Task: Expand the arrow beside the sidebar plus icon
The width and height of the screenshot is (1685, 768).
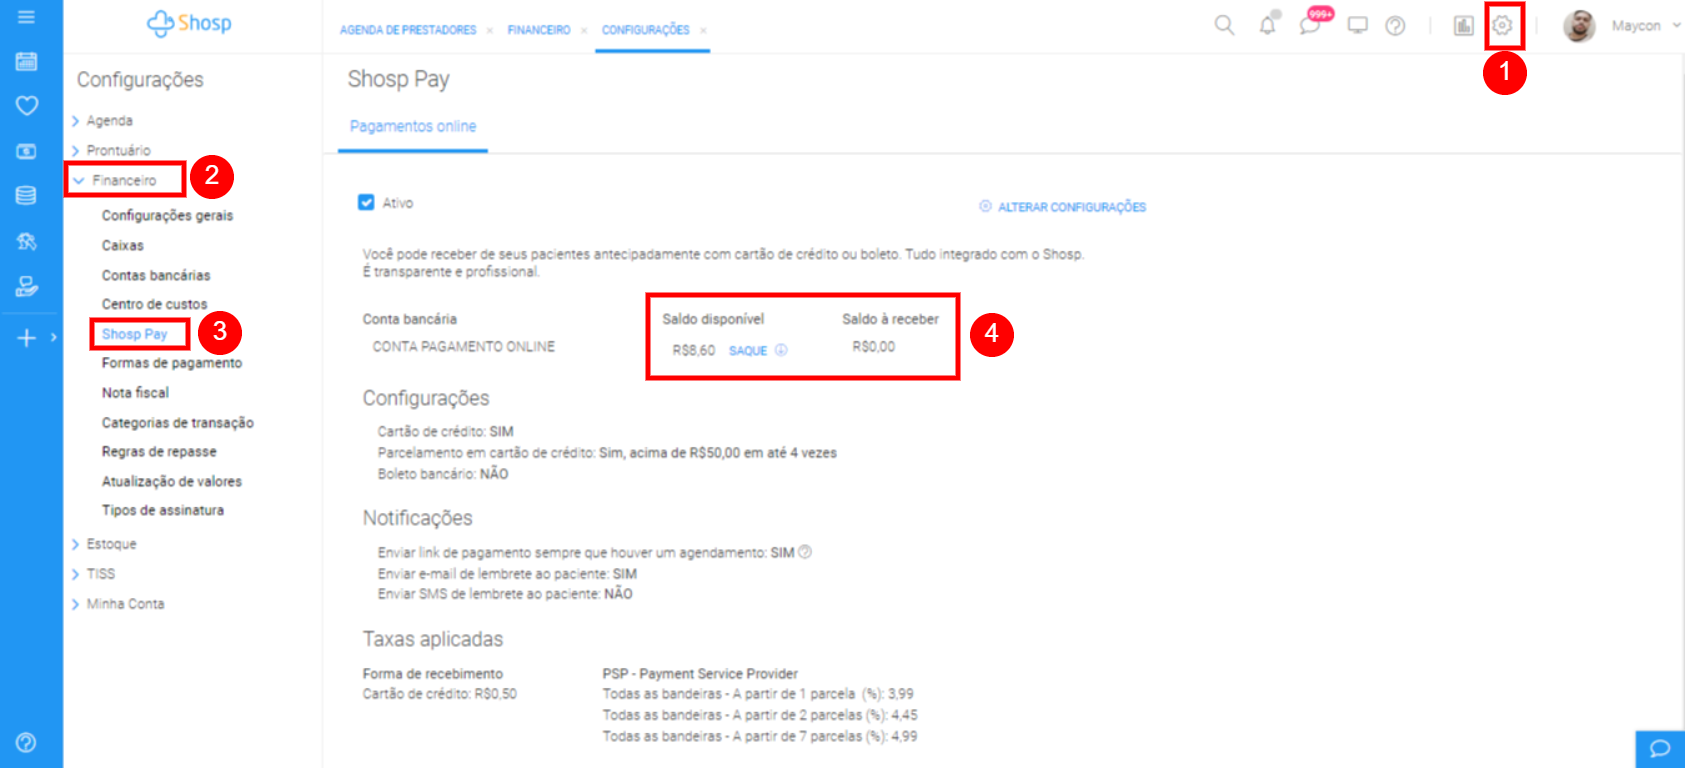Action: coord(54,338)
